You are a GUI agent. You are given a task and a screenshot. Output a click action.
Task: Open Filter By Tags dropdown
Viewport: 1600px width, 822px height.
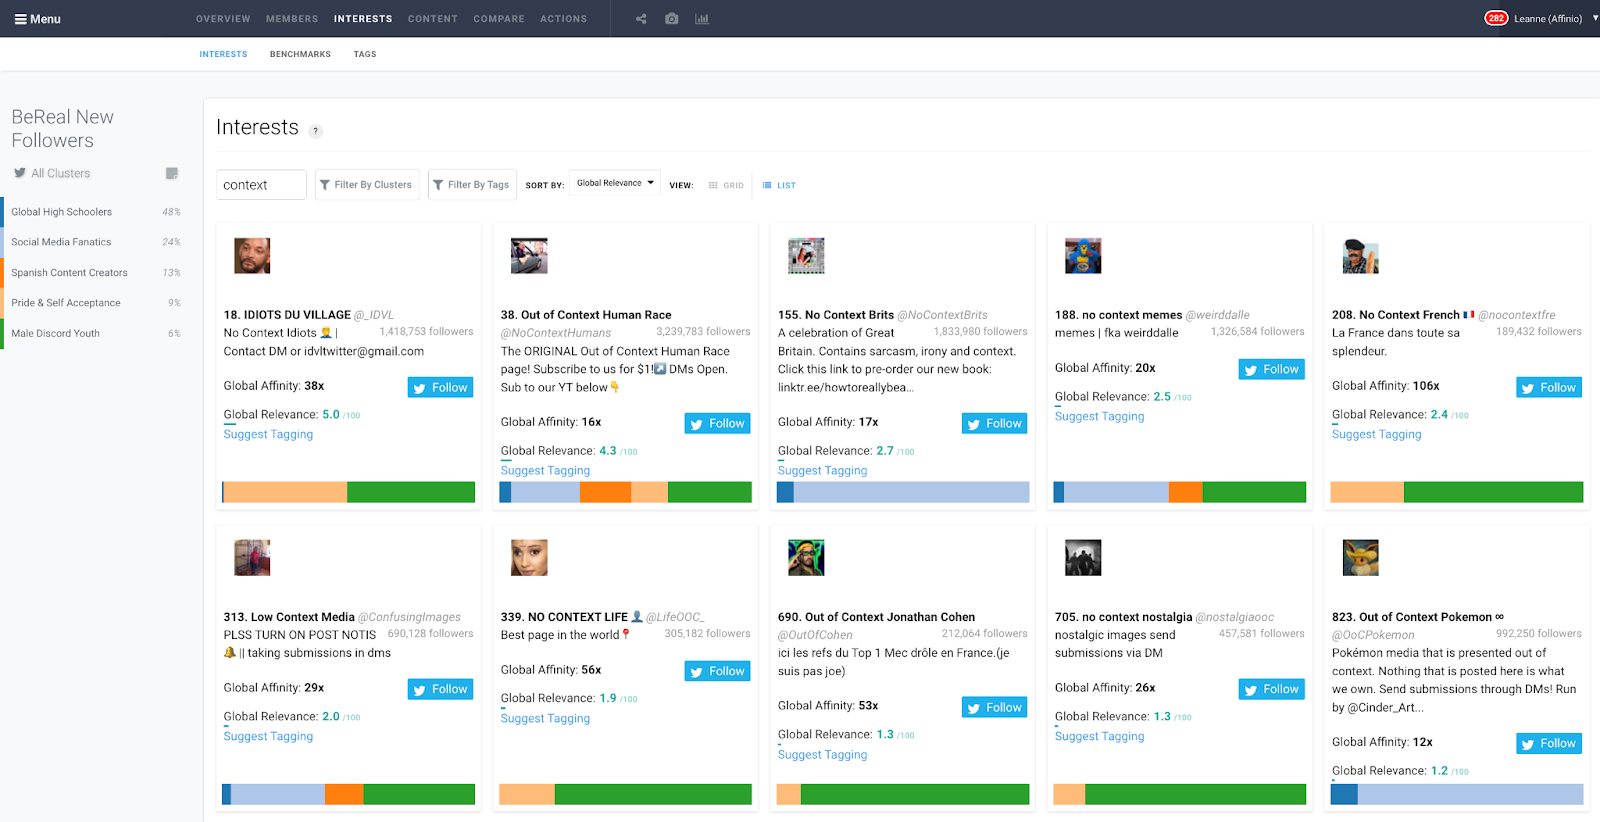coord(471,185)
